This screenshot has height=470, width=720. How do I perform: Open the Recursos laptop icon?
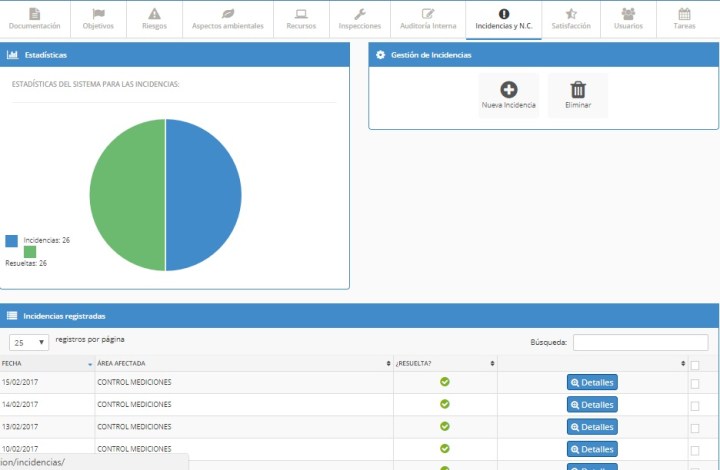[301, 14]
